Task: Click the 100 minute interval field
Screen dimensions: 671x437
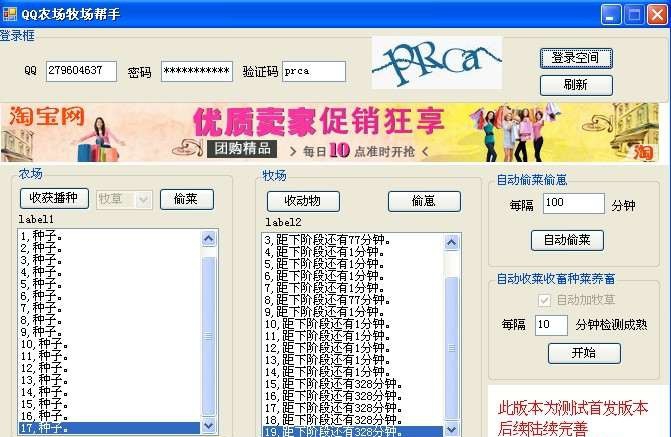Action: 573,203
